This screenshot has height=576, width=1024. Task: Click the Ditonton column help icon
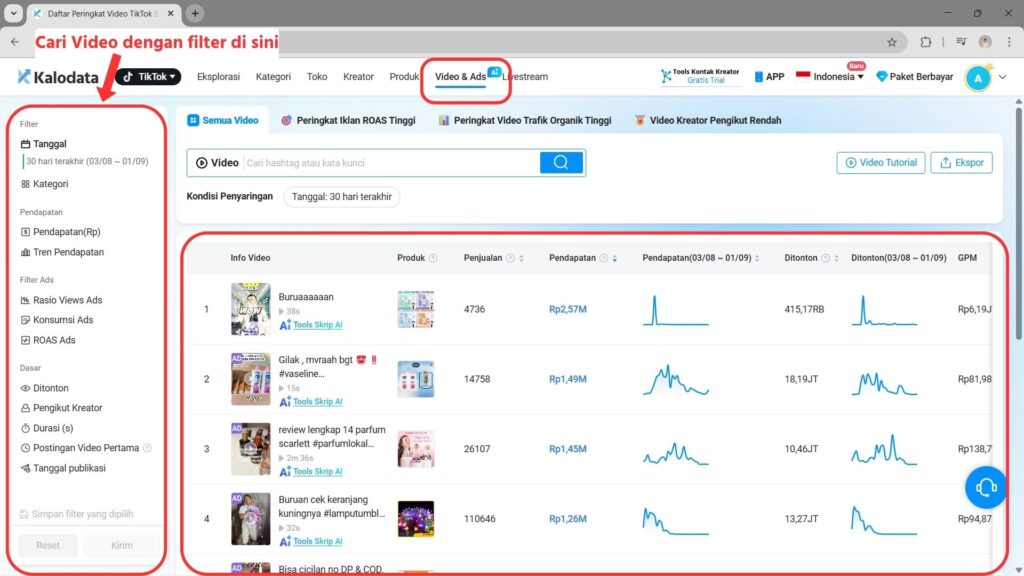[825, 258]
